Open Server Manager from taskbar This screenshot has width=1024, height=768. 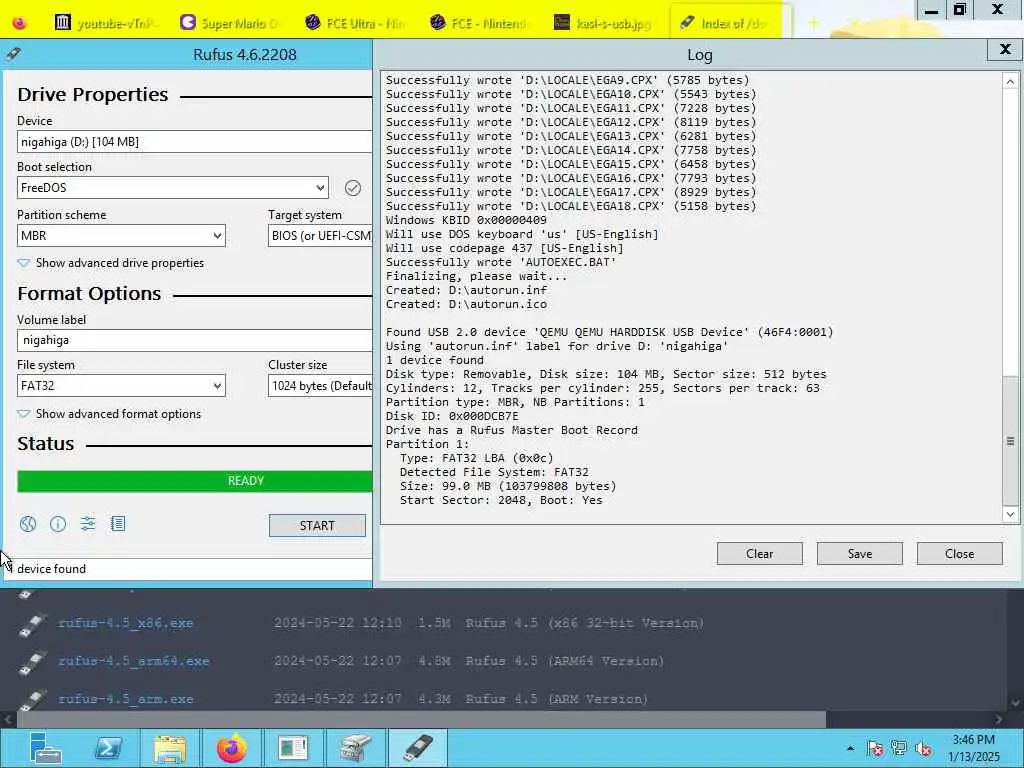tap(45, 748)
